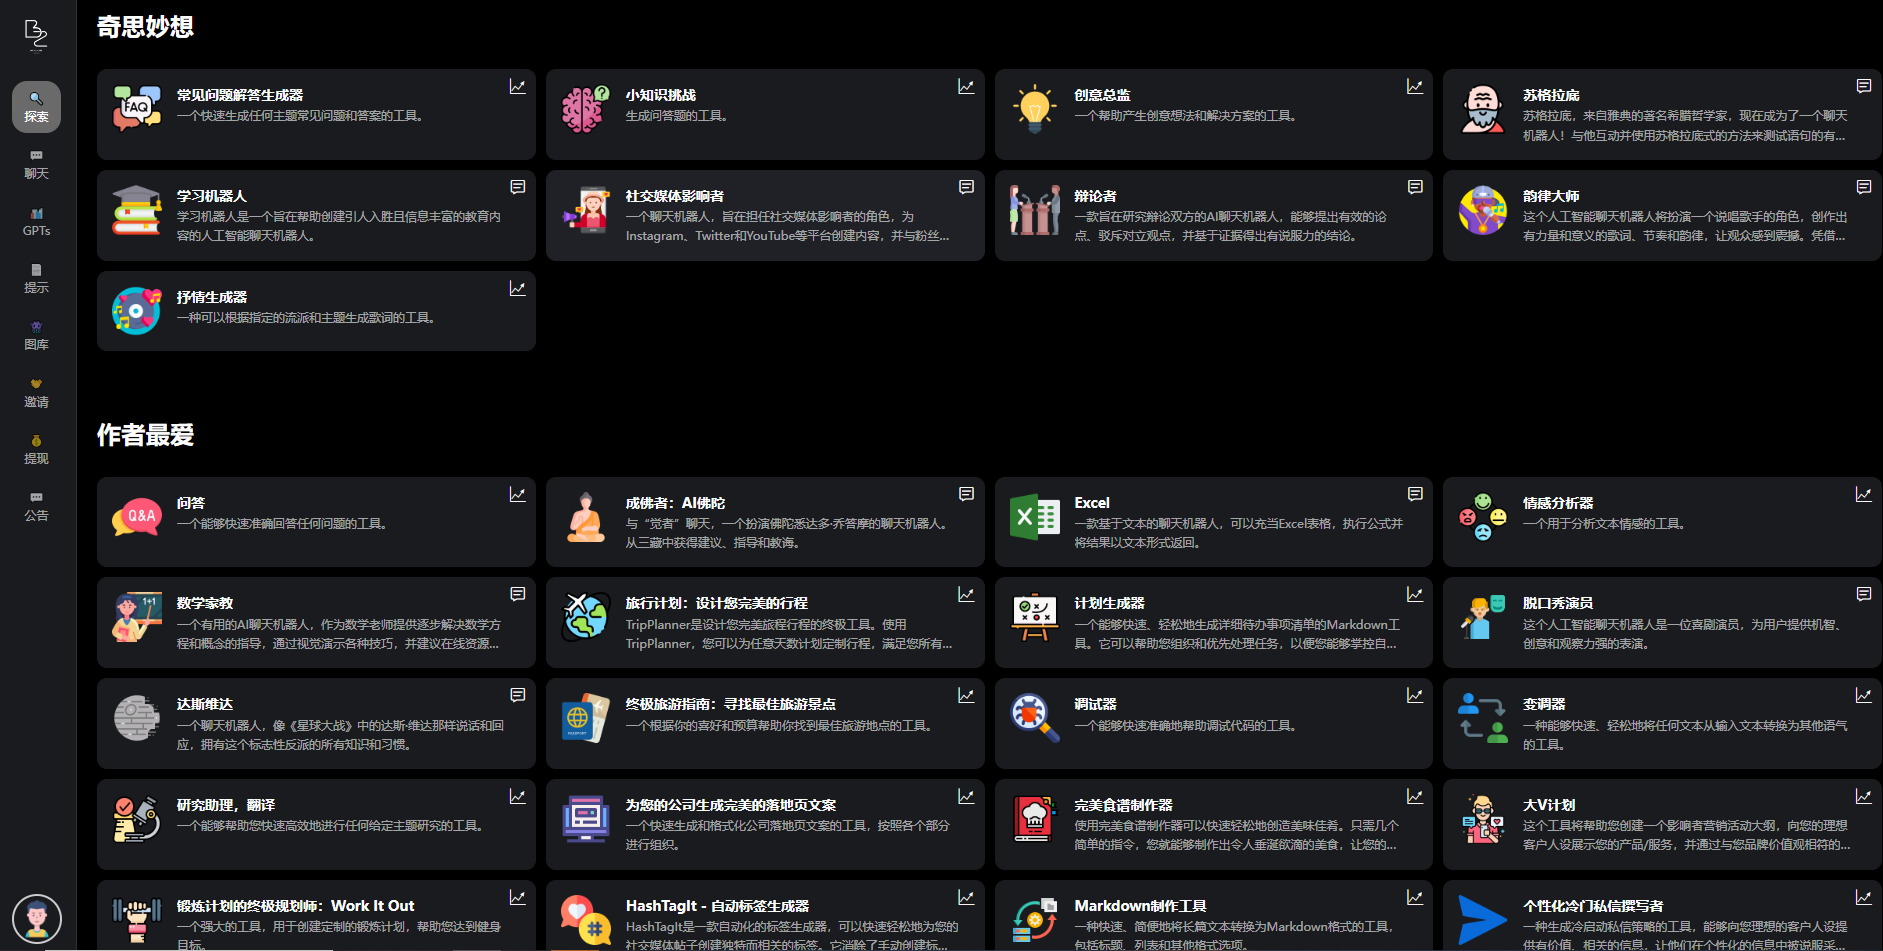Open the 抒情生成器 lyric tool title
The height and width of the screenshot is (951, 1883).
212,297
